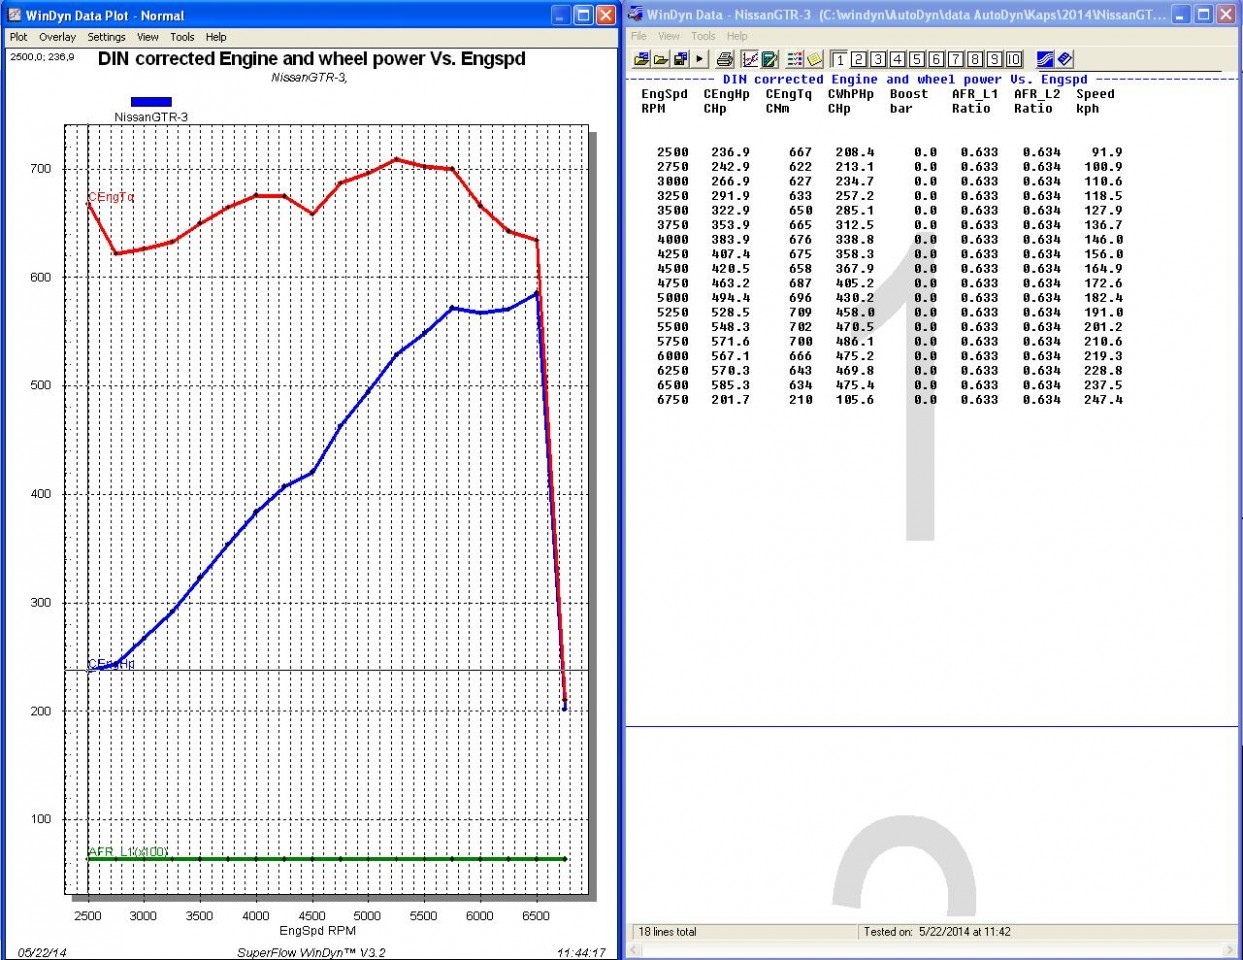The image size is (1243, 960).
Task: Select data page 3 button
Action: click(878, 59)
